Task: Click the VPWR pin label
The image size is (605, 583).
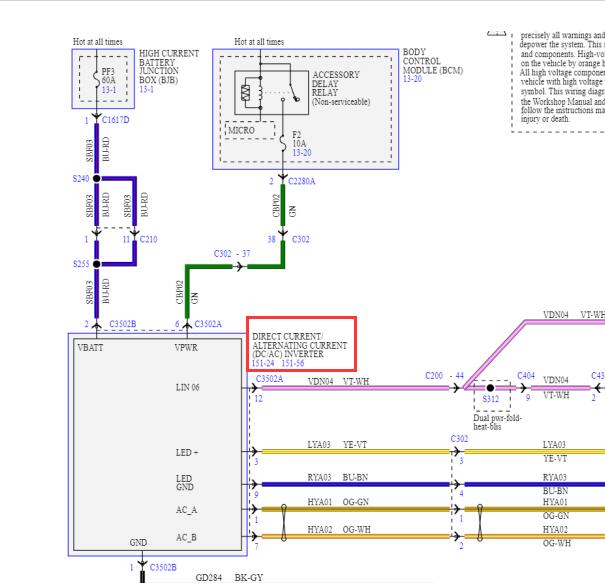Action: point(186,348)
